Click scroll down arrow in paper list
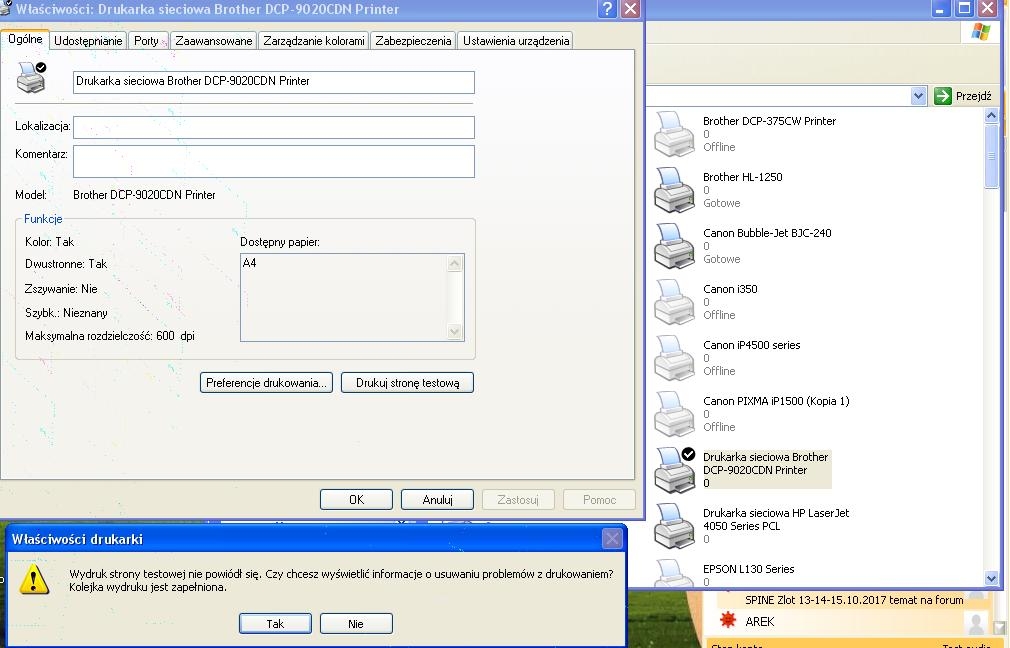 pos(455,332)
